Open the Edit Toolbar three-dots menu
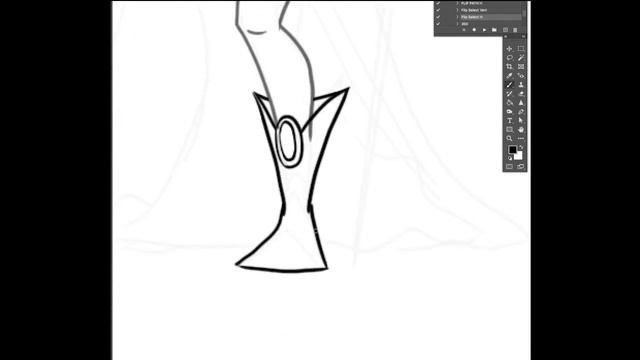This screenshot has height=360, width=640. point(521,138)
